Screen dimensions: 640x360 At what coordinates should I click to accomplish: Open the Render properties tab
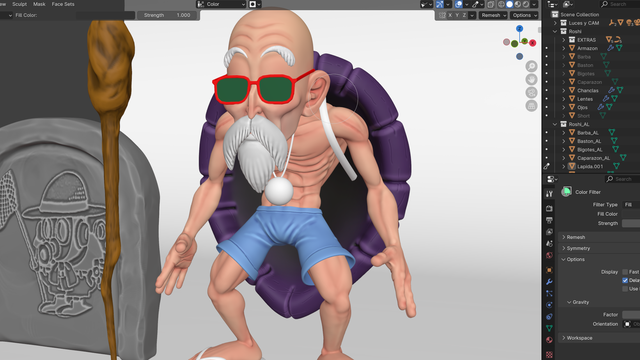coord(549,209)
